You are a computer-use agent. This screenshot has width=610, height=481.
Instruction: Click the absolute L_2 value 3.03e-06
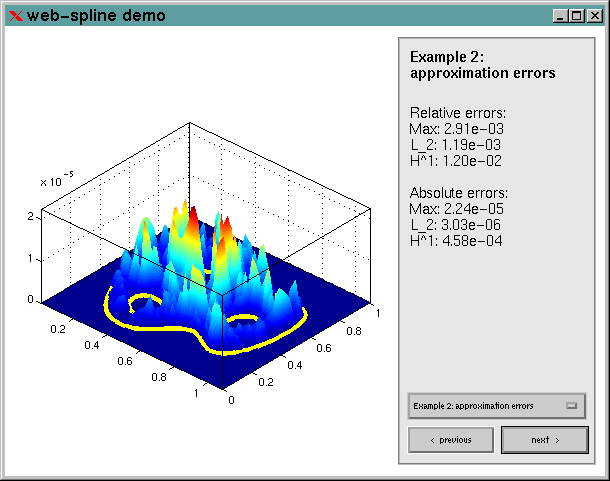pos(462,224)
